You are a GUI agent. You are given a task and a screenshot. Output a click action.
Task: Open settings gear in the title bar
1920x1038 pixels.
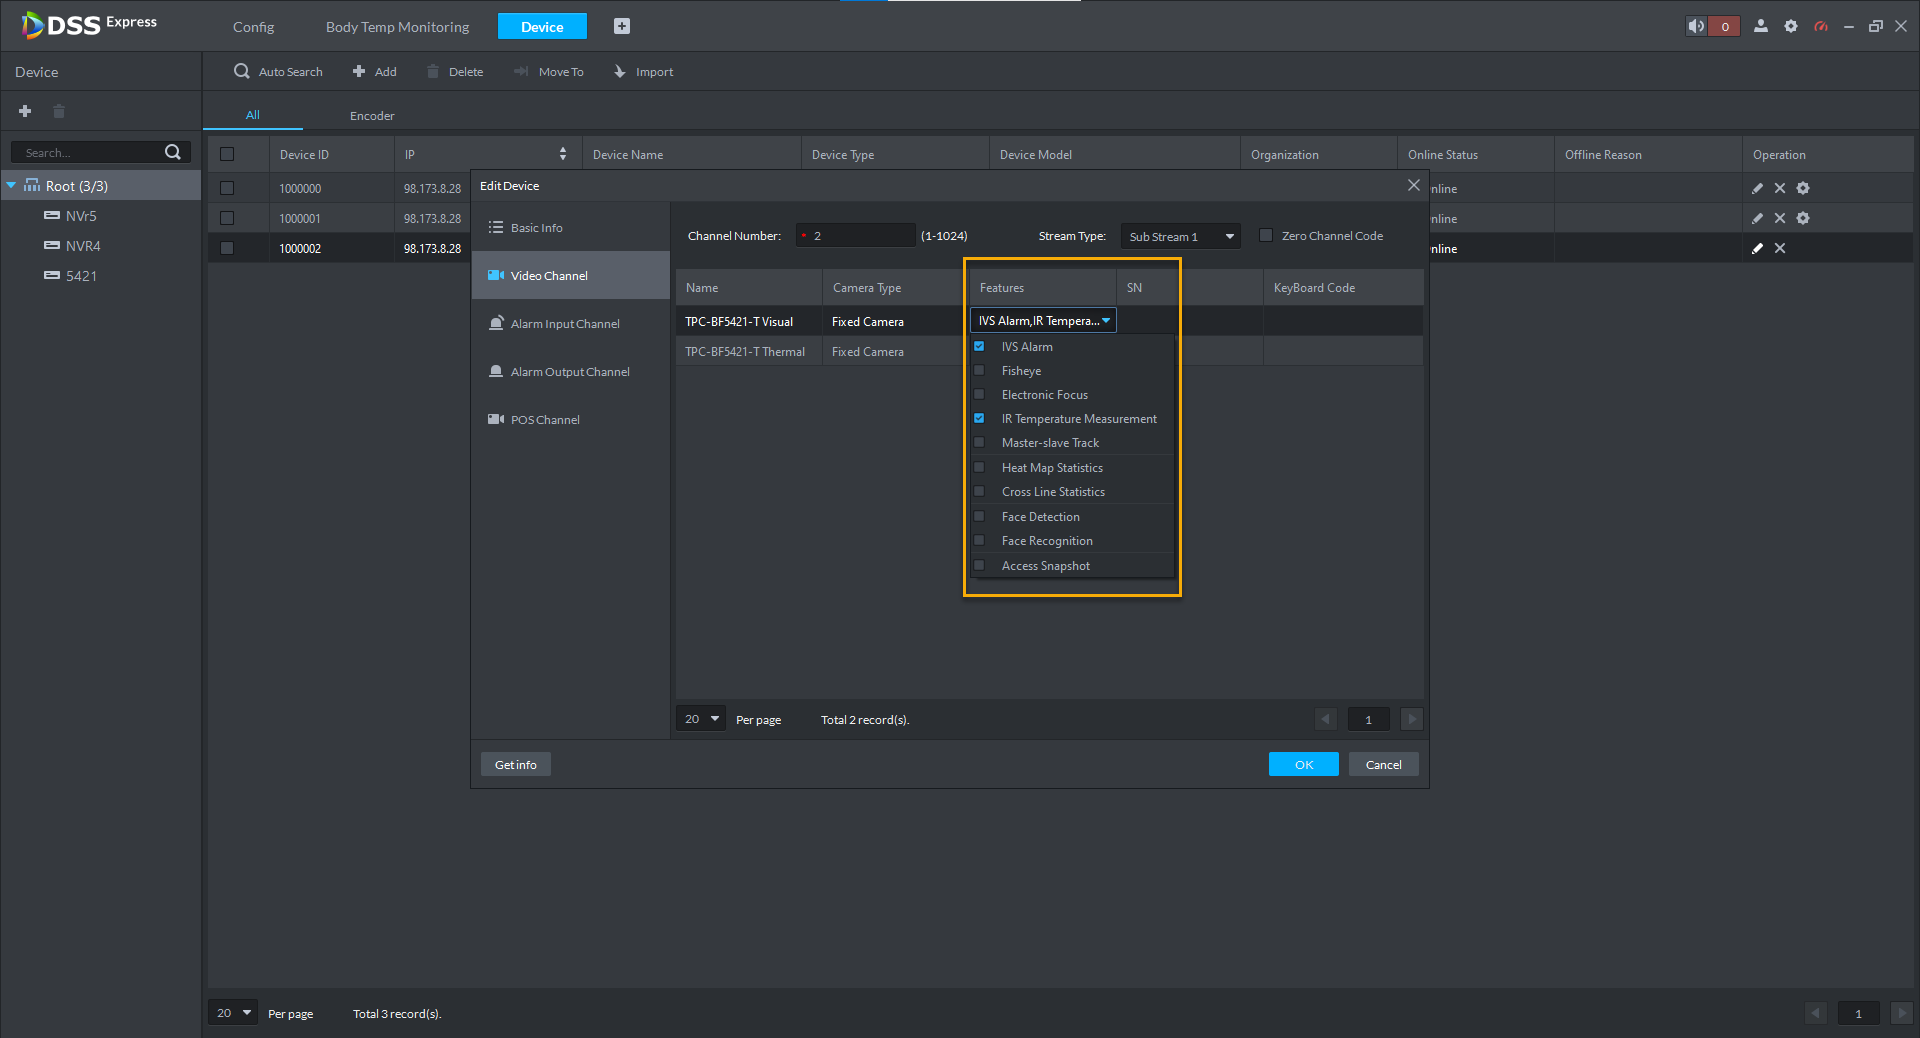click(x=1791, y=27)
